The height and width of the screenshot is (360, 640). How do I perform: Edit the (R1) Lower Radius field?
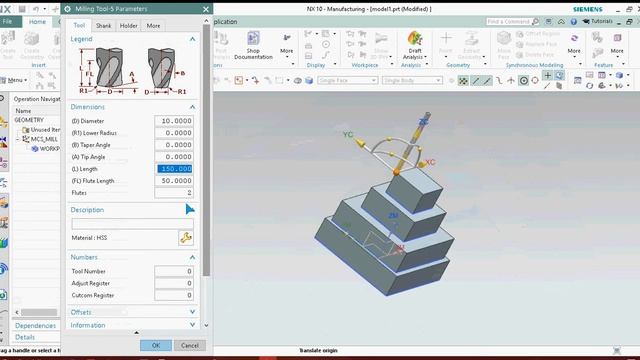click(x=174, y=133)
